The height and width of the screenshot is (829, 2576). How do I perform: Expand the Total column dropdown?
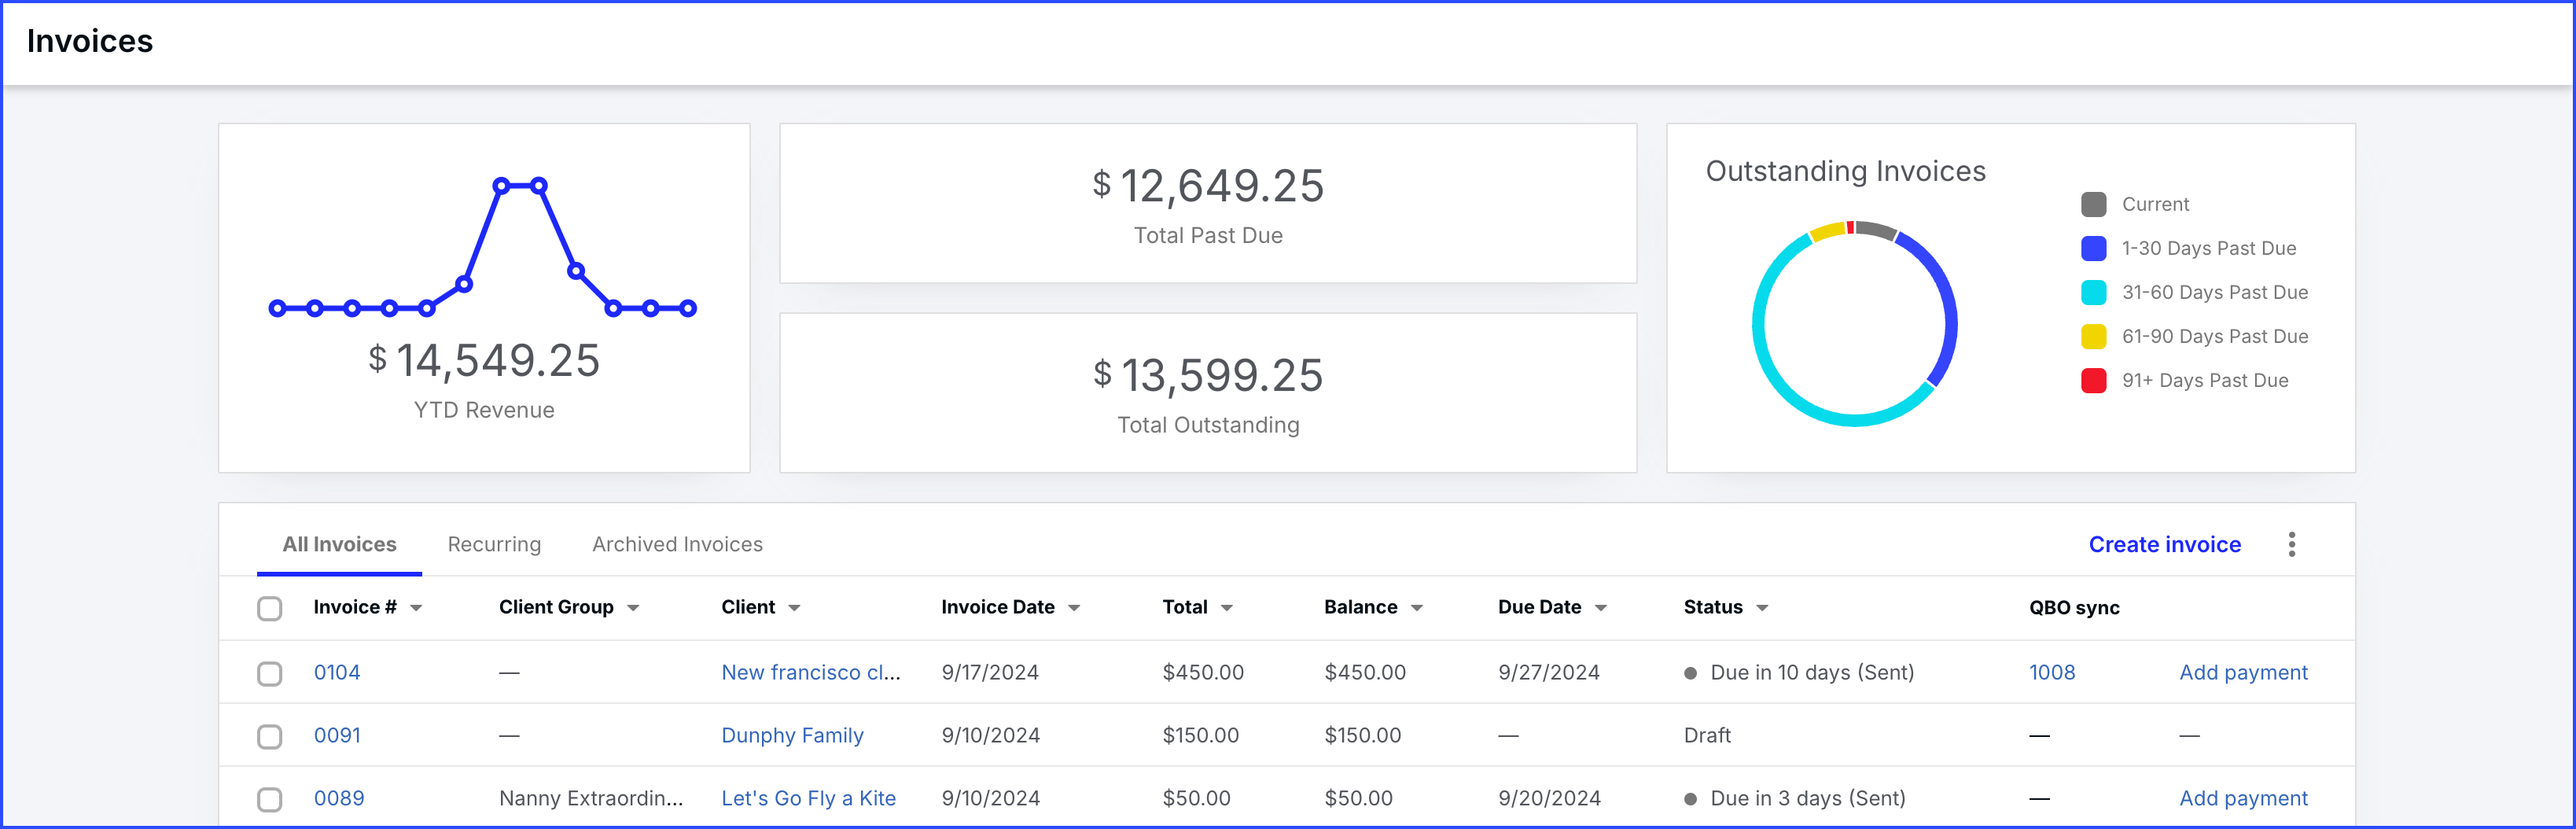click(1227, 608)
